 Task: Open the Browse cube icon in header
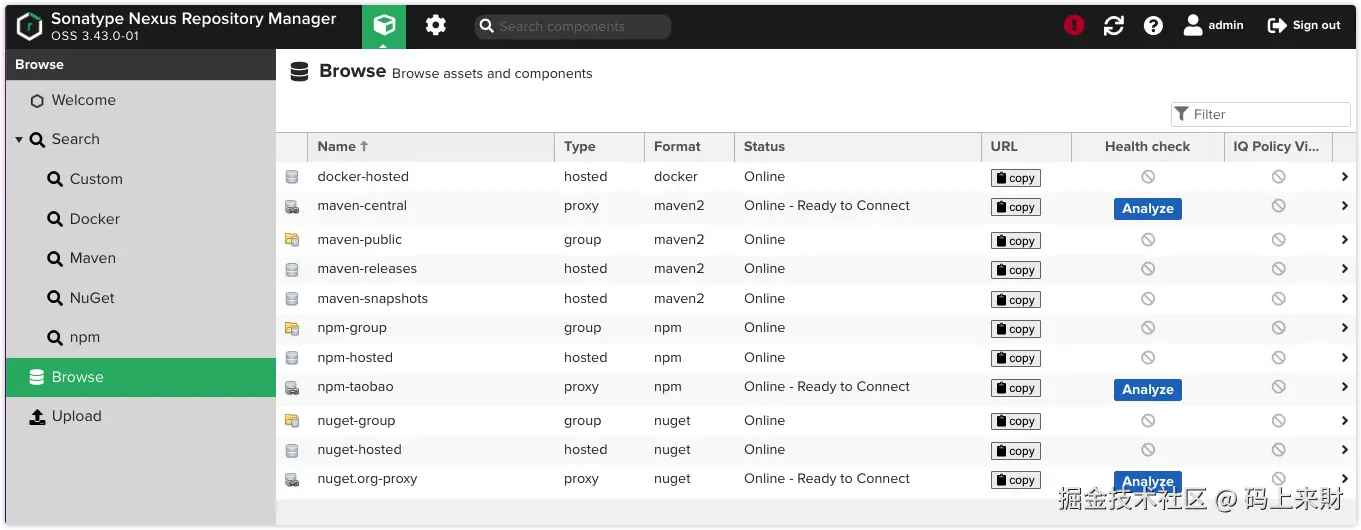[x=384, y=26]
